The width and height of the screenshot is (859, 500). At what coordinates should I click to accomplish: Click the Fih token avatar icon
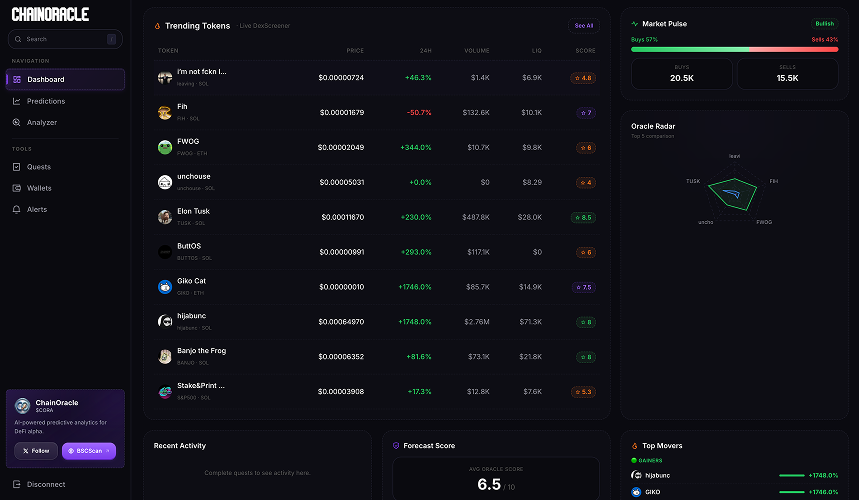(x=165, y=112)
